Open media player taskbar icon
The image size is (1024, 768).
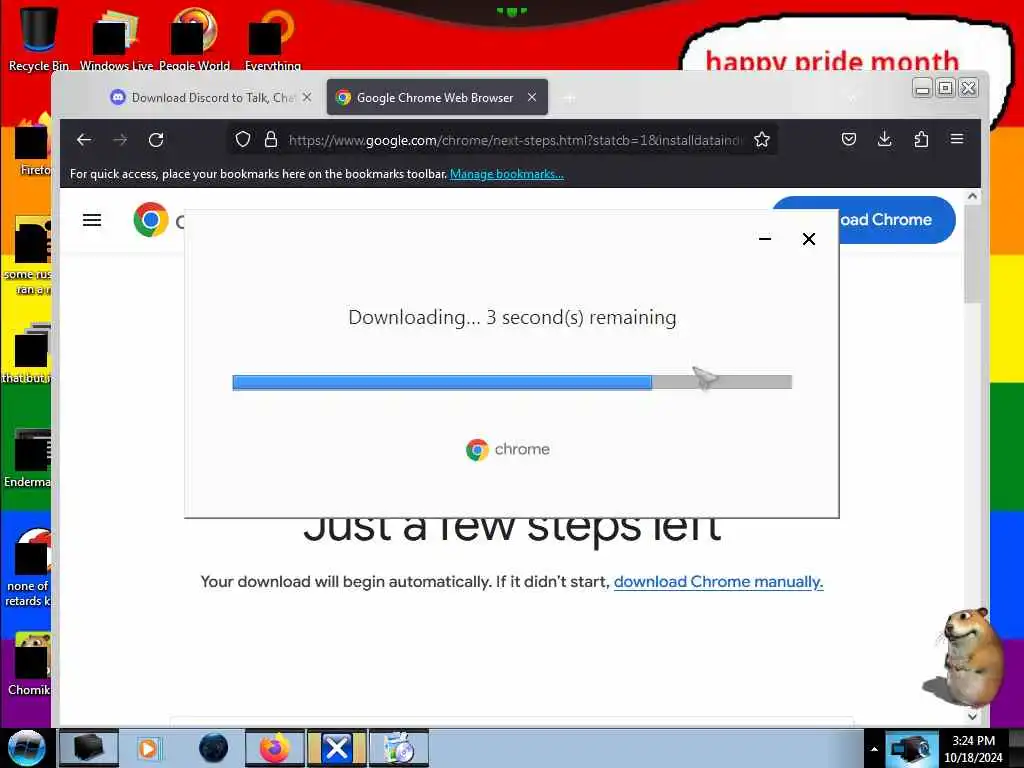pos(148,748)
